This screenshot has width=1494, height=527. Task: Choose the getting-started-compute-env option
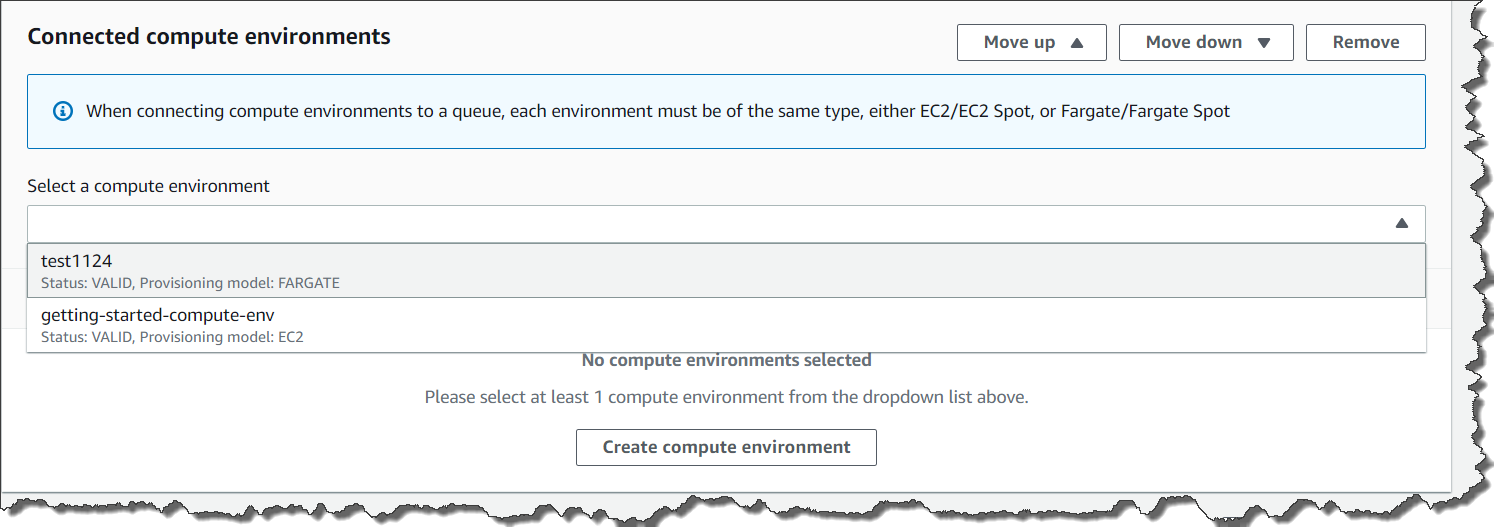click(157, 315)
